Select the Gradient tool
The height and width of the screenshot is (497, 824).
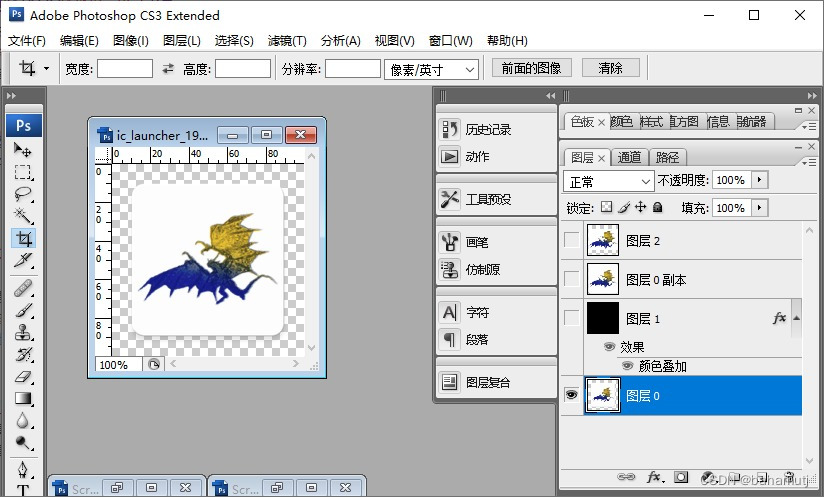[x=23, y=398]
